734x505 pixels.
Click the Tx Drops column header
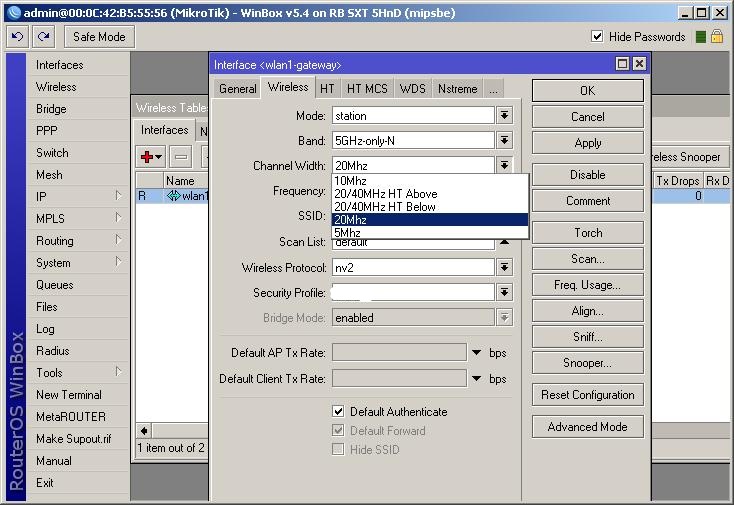tap(678, 181)
